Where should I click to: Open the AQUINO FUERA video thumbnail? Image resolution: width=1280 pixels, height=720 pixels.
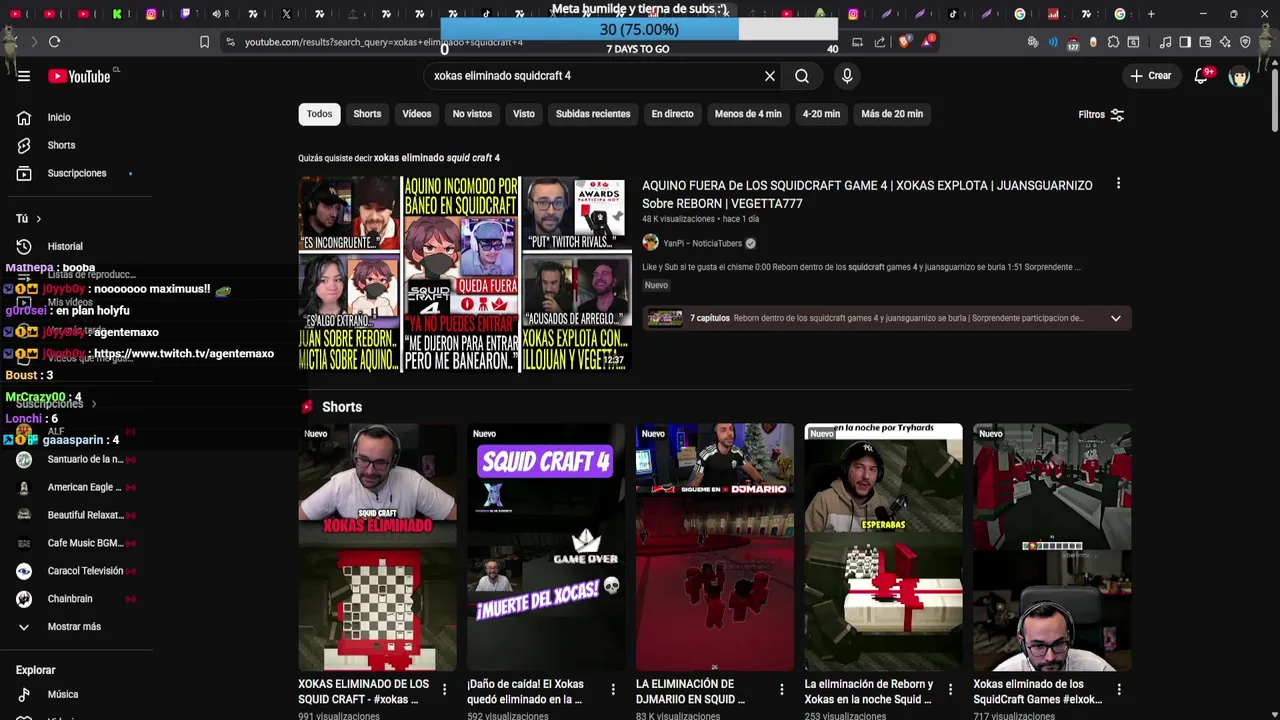click(465, 274)
